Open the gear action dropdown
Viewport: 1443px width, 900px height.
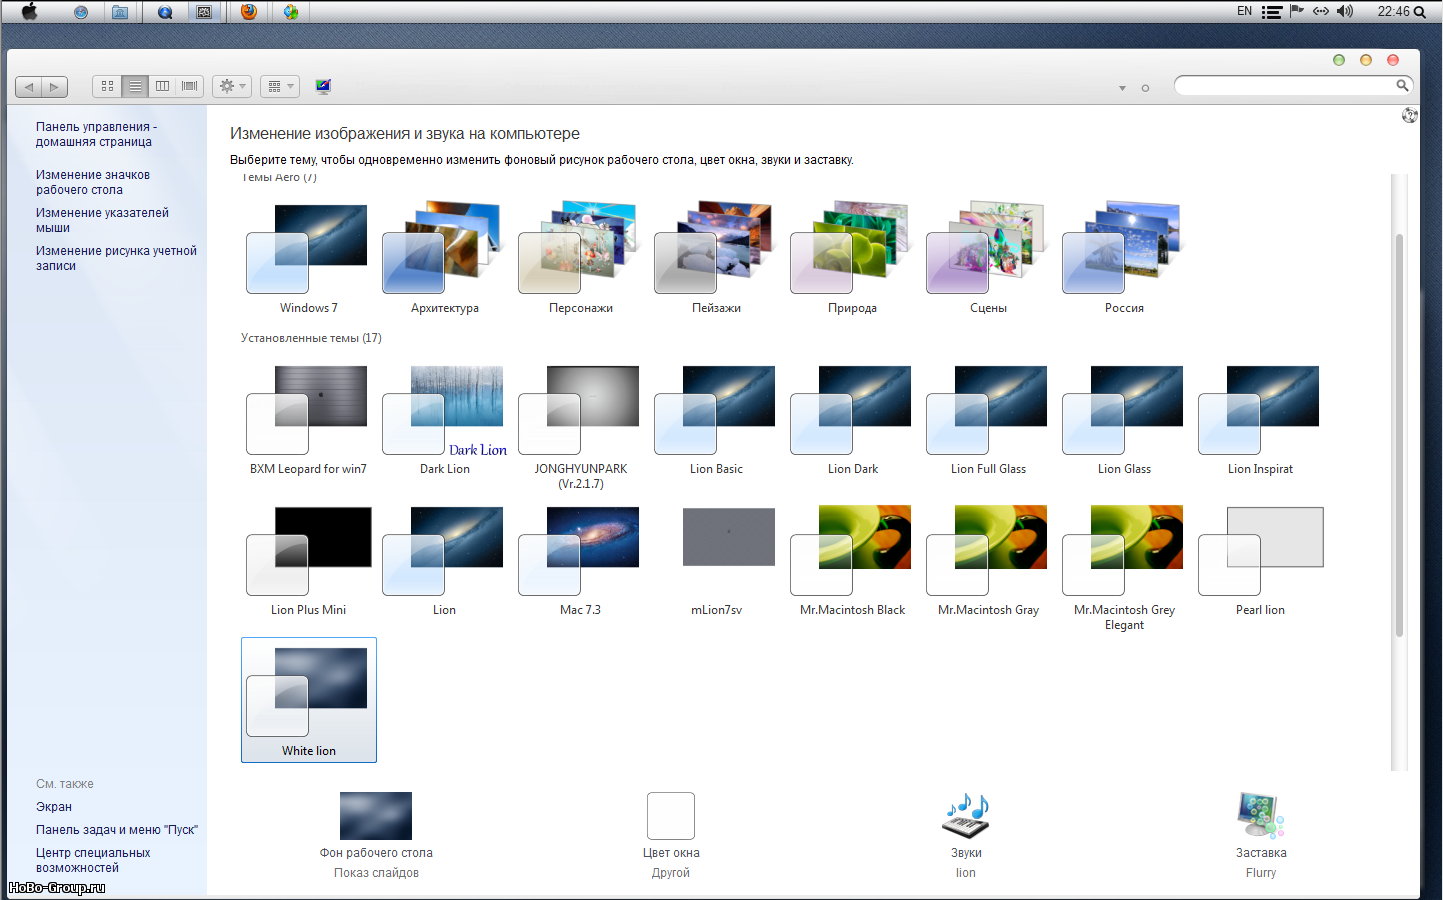[232, 86]
